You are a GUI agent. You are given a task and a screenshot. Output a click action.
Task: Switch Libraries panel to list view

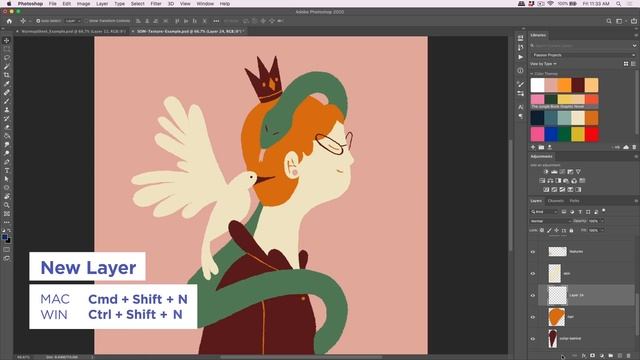633,64
